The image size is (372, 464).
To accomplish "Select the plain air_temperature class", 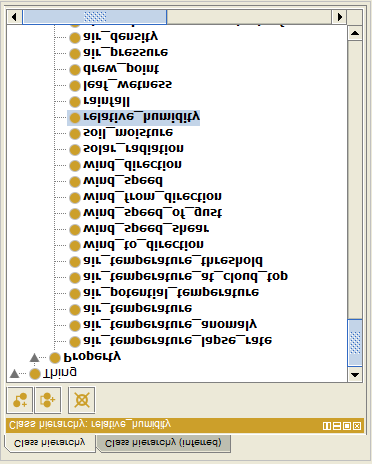I will point(130,309).
